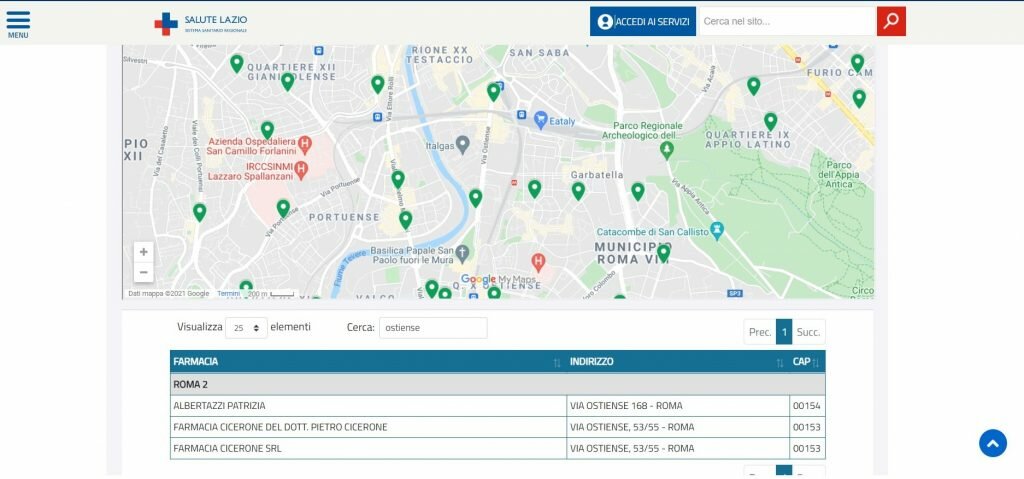Click the Eataly shopping cart map marker

pyautogui.click(x=540, y=120)
